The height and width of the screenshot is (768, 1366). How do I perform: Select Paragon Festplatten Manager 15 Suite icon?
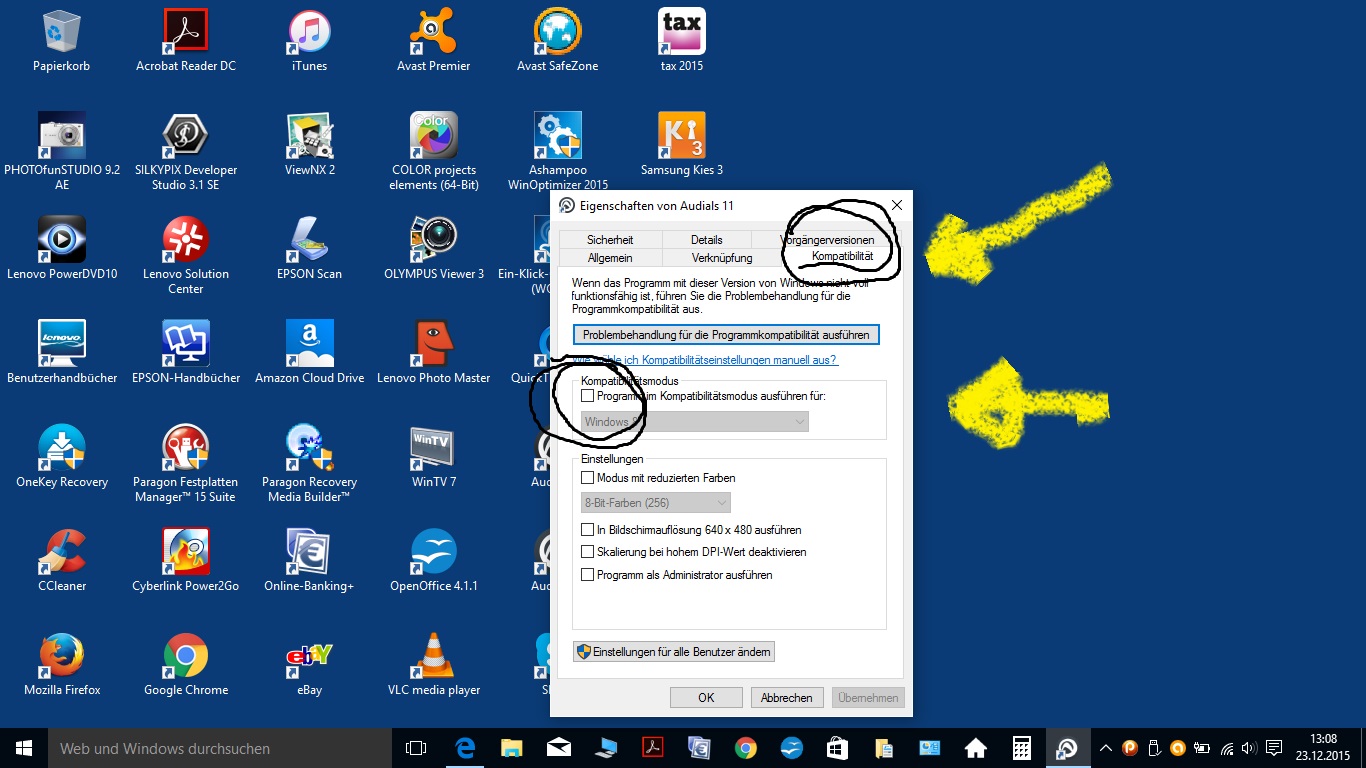pos(186,463)
